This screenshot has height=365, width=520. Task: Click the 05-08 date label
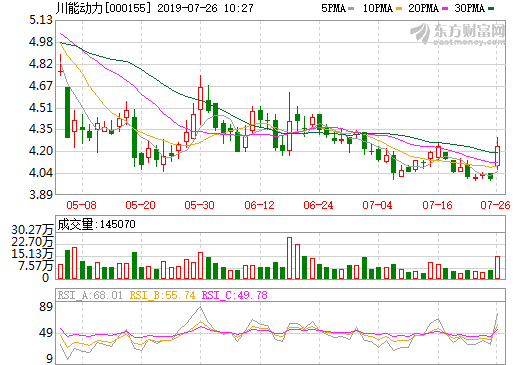pyautogui.click(x=81, y=205)
